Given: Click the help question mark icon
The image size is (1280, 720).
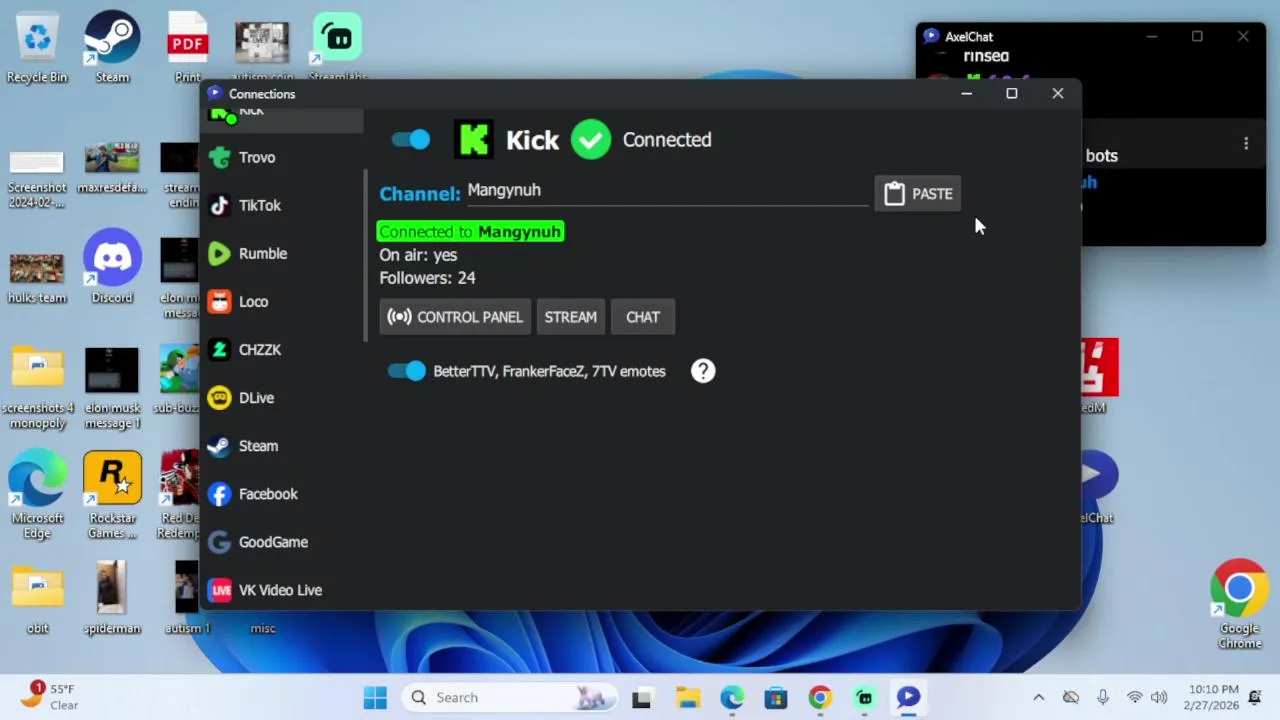Looking at the screenshot, I should (703, 371).
